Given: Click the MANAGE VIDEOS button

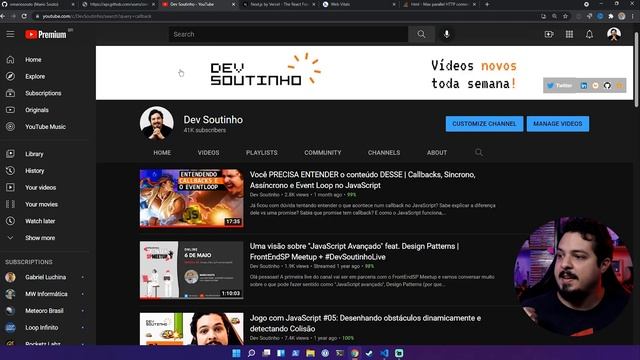Looking at the screenshot, I should click(x=558, y=124).
